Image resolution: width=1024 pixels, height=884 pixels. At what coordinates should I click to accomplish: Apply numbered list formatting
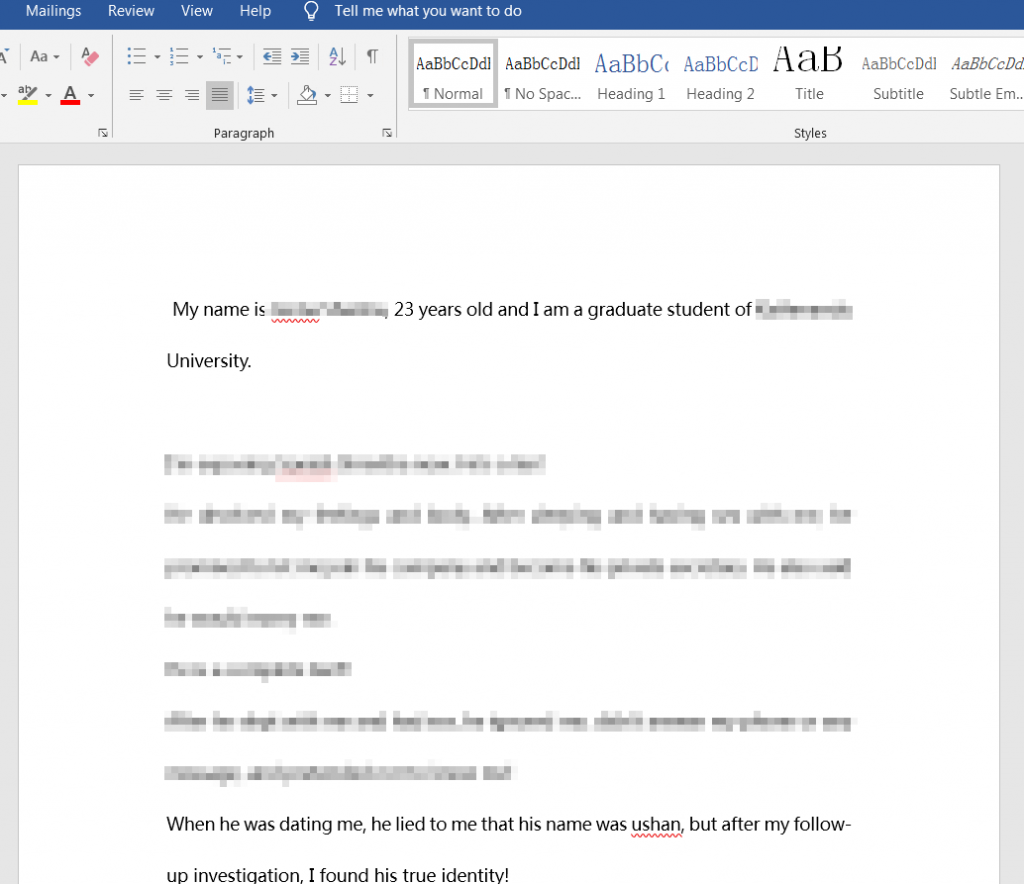pyautogui.click(x=179, y=57)
